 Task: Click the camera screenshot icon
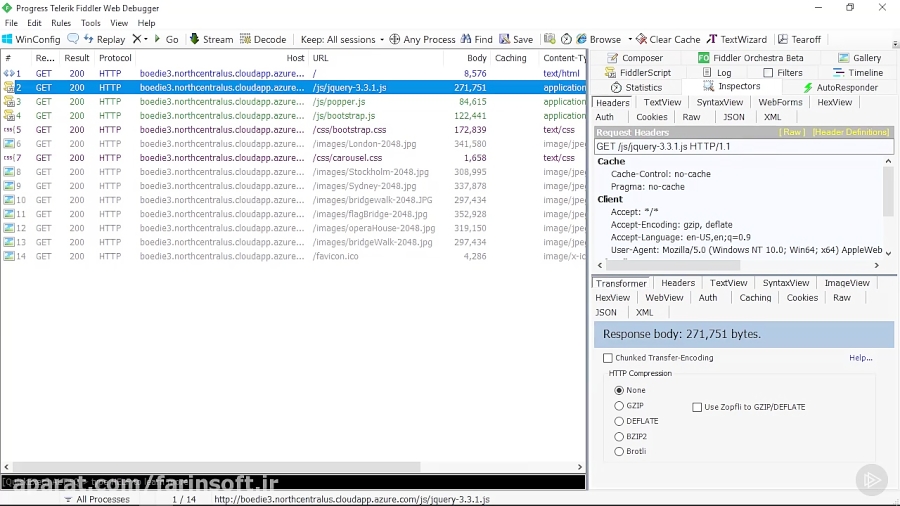[549, 39]
